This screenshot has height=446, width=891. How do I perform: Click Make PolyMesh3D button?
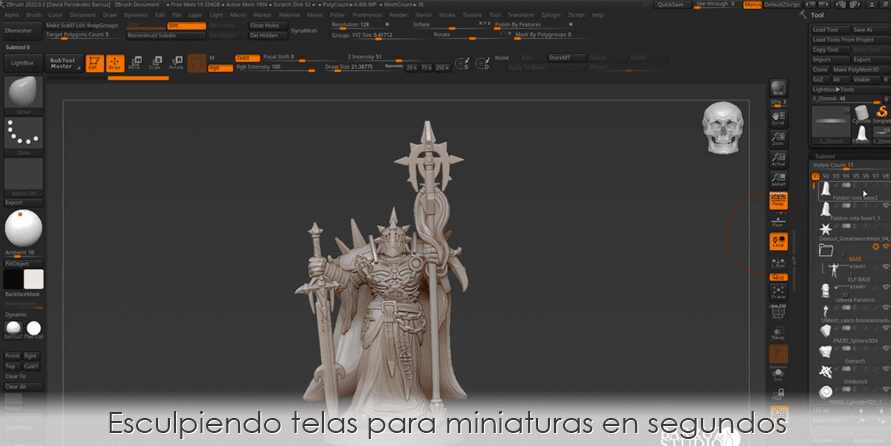(860, 69)
